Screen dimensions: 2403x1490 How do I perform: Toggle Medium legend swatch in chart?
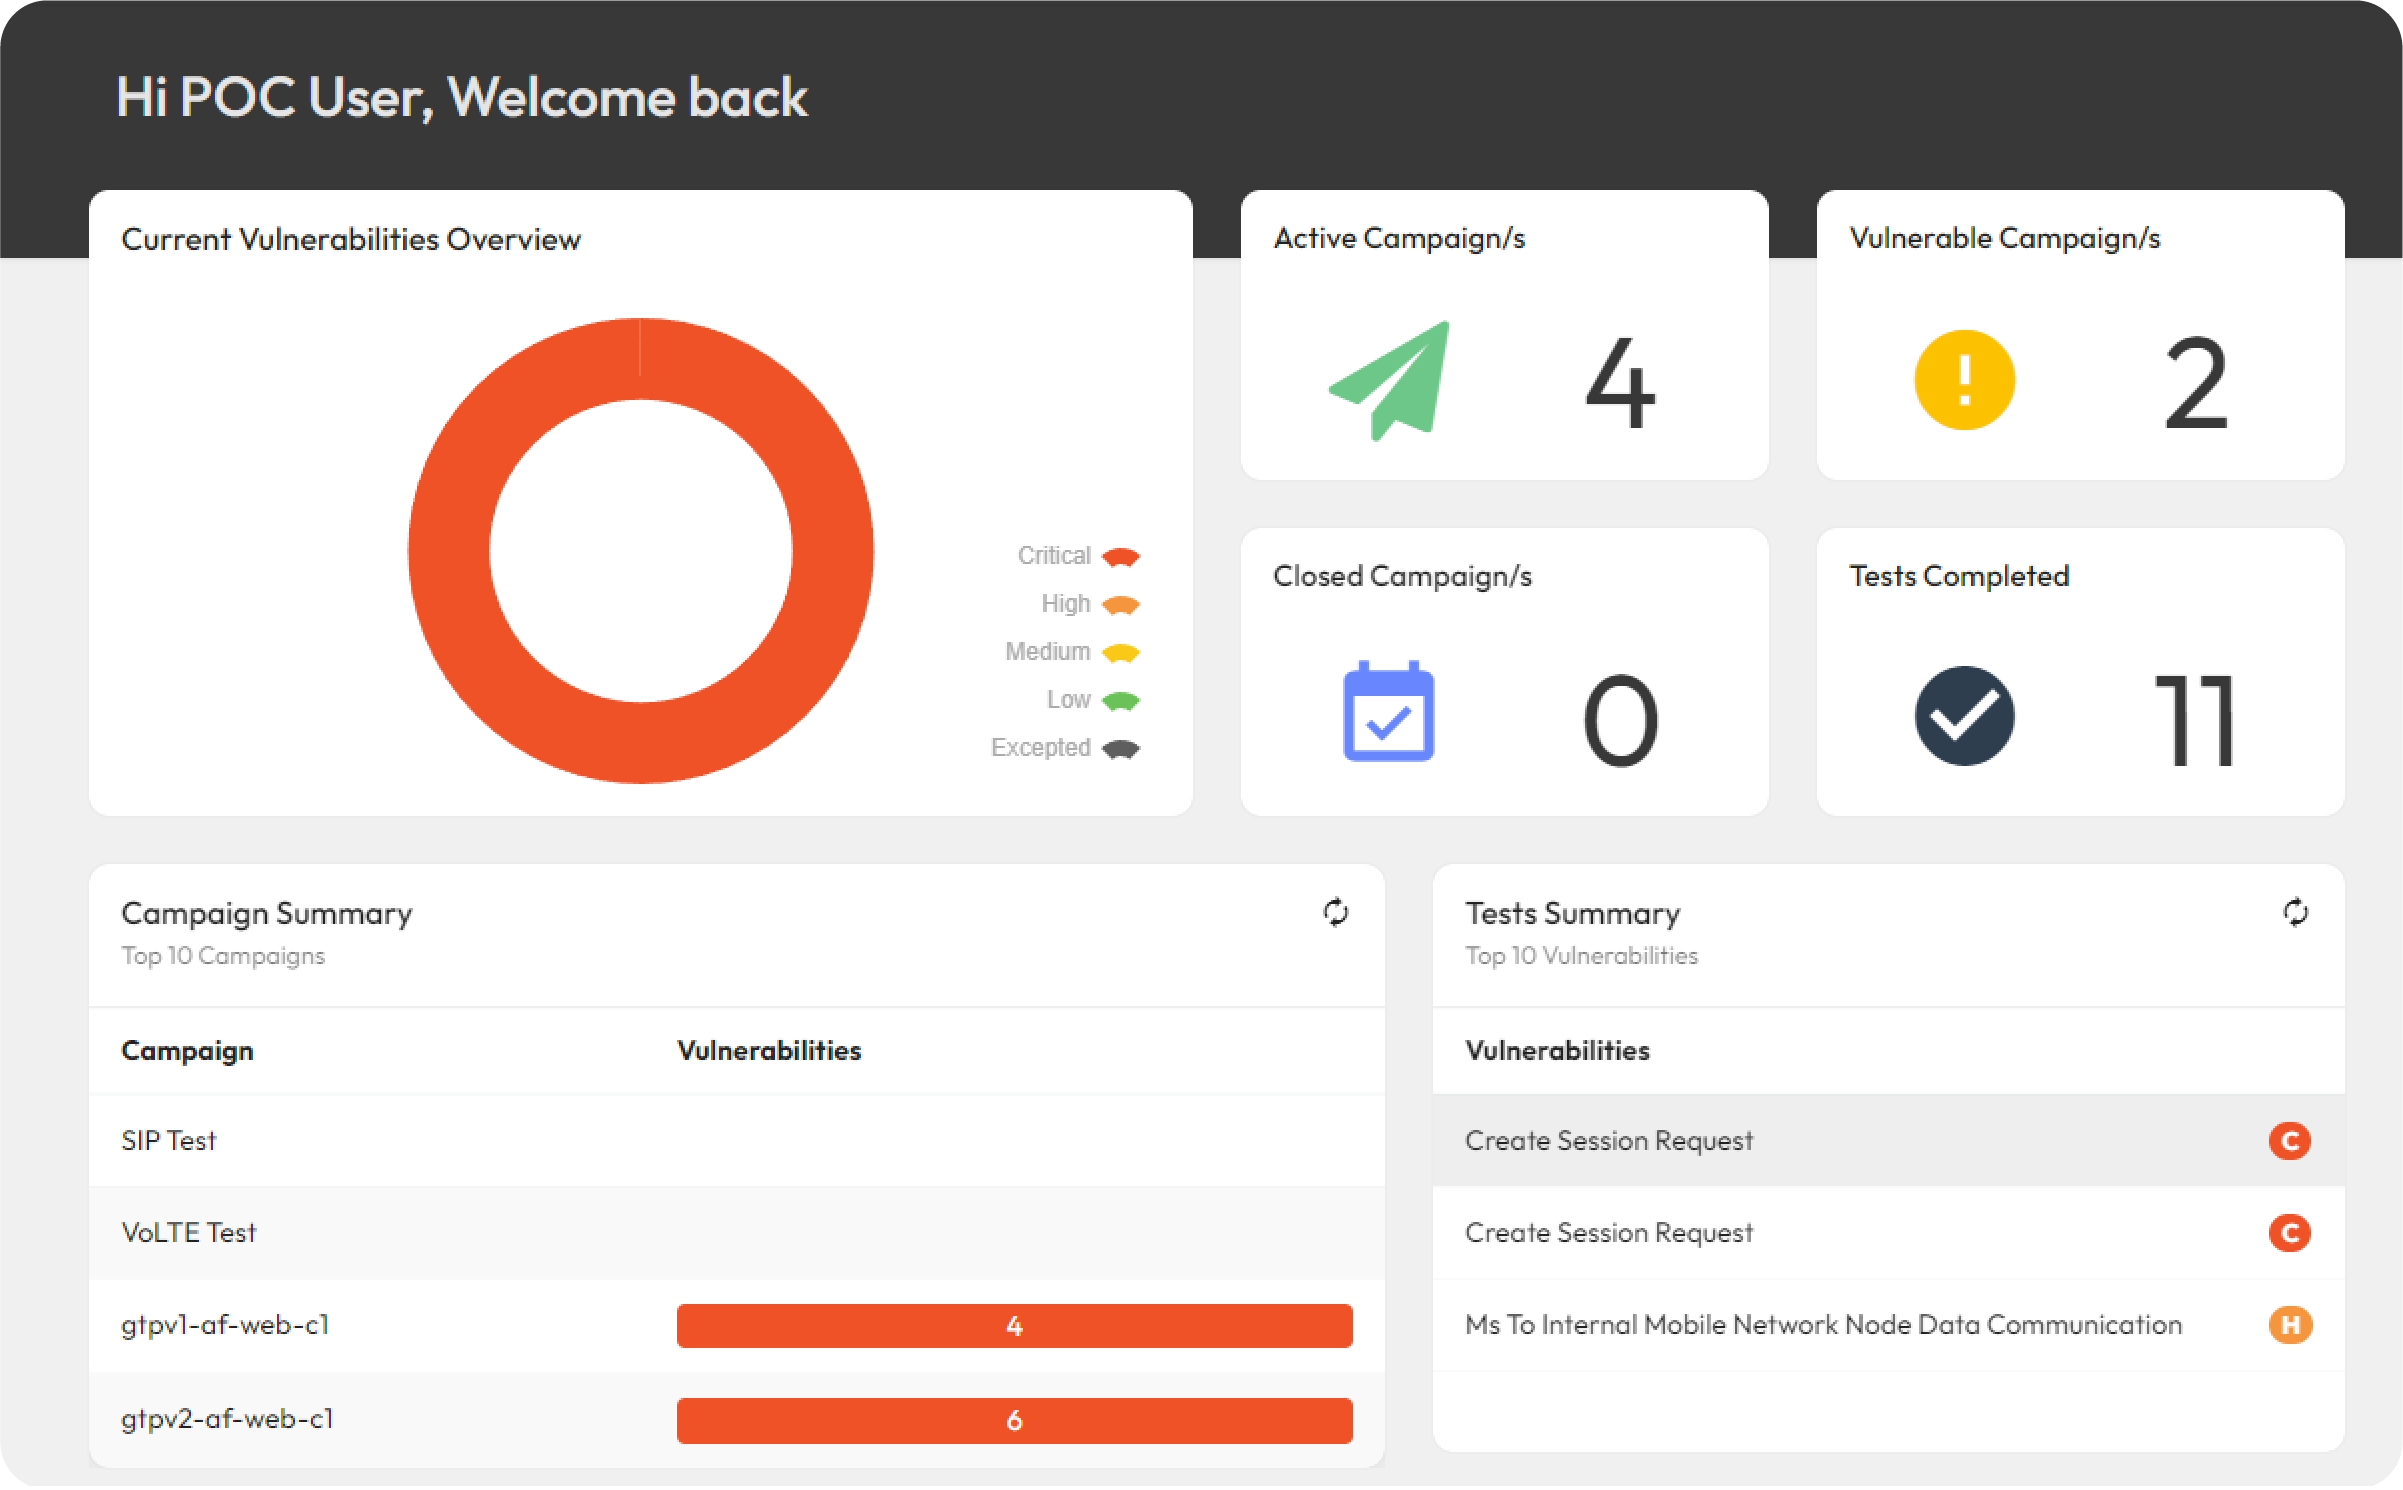coord(1120,652)
